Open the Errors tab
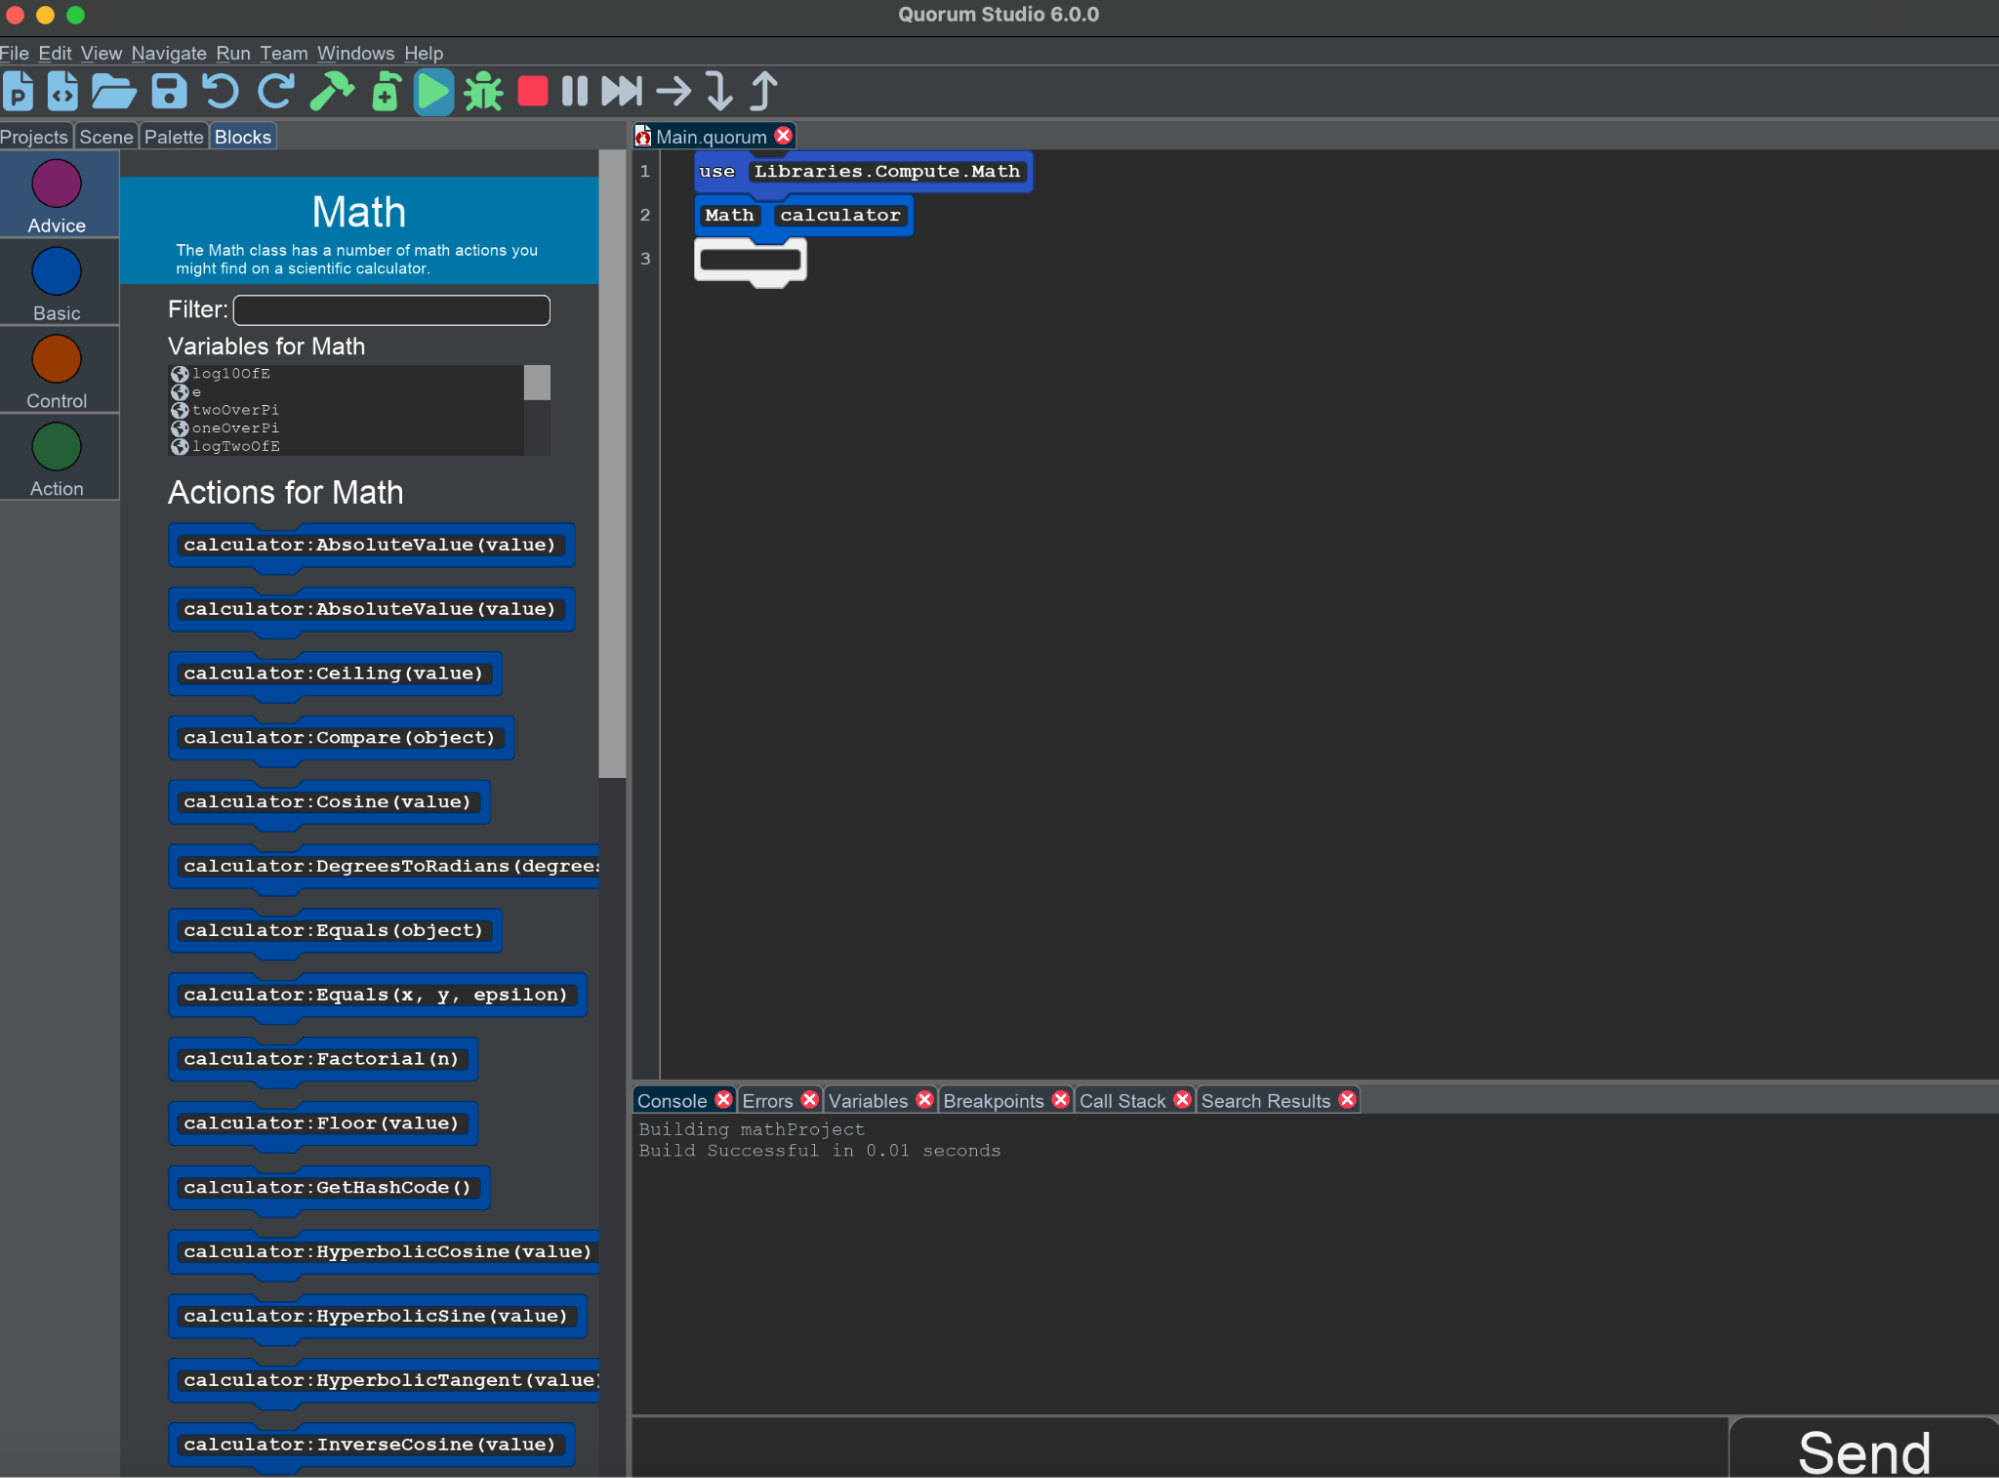This screenshot has width=1999, height=1478. click(x=768, y=1101)
